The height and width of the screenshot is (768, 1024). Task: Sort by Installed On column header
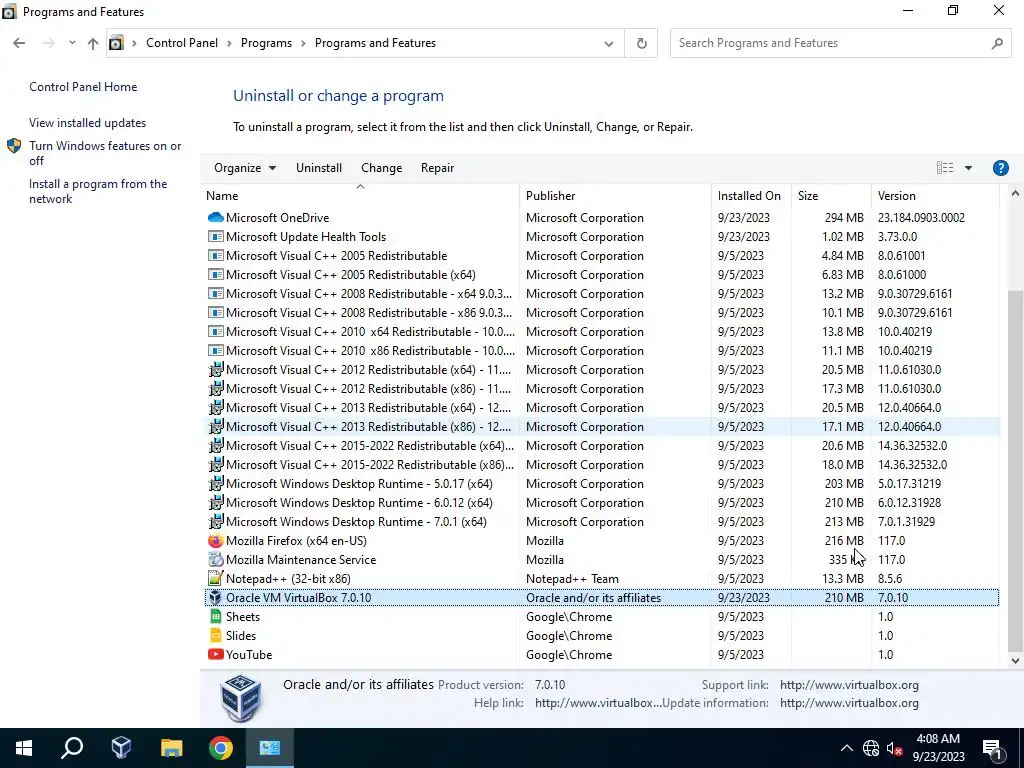click(x=749, y=196)
